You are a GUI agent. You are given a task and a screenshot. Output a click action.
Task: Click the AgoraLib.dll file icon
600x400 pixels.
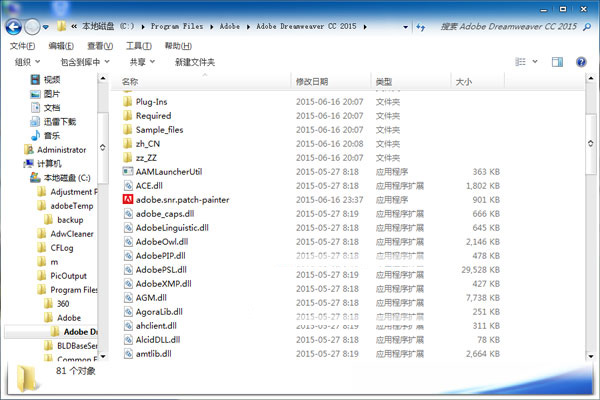pos(128,312)
